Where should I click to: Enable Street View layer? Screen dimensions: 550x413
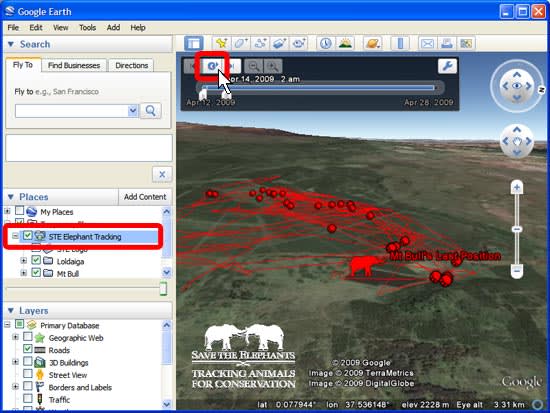click(x=27, y=374)
